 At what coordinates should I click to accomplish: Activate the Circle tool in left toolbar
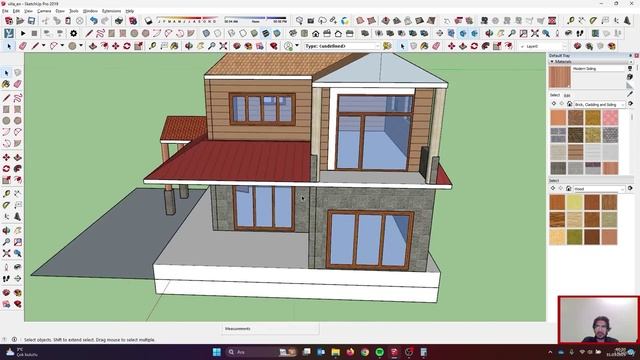pos(6,121)
